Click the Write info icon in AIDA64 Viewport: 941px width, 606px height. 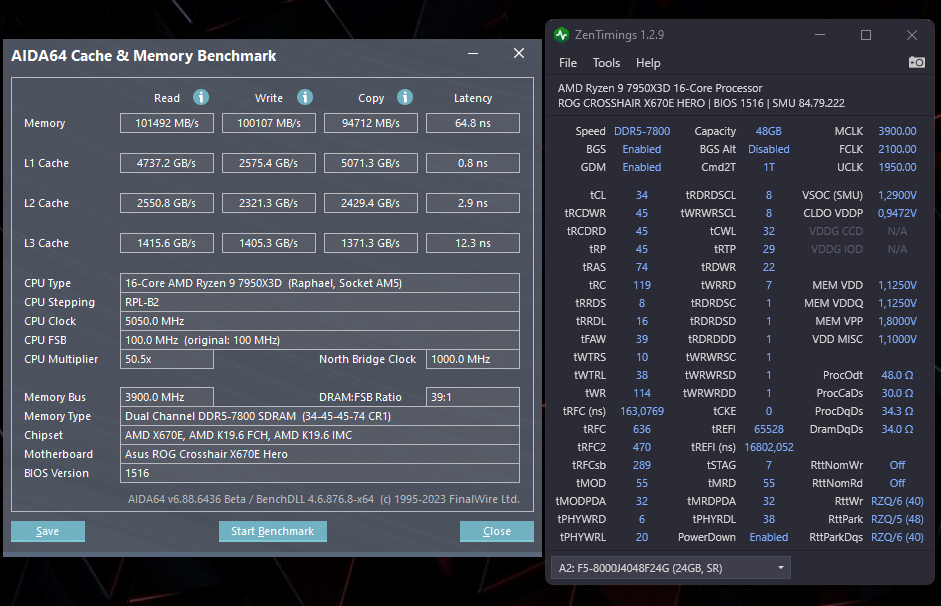(305, 97)
